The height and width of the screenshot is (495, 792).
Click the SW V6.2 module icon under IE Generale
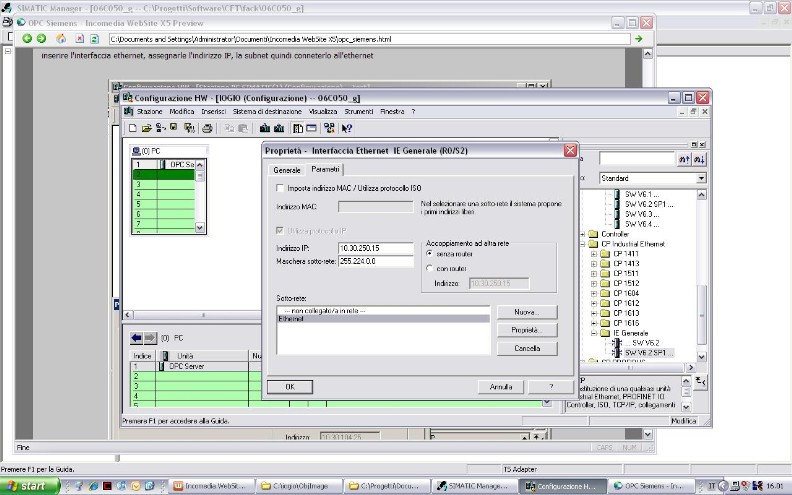[617, 343]
